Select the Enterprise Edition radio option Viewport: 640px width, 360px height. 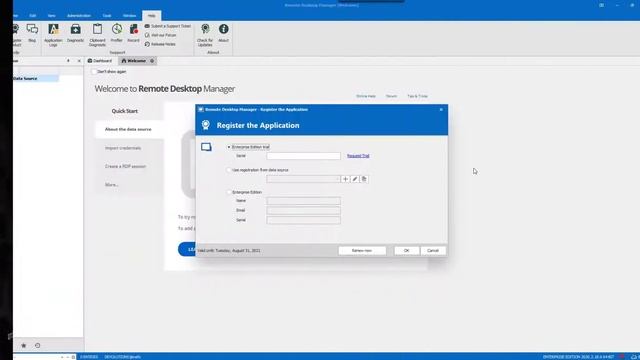pyautogui.click(x=229, y=192)
